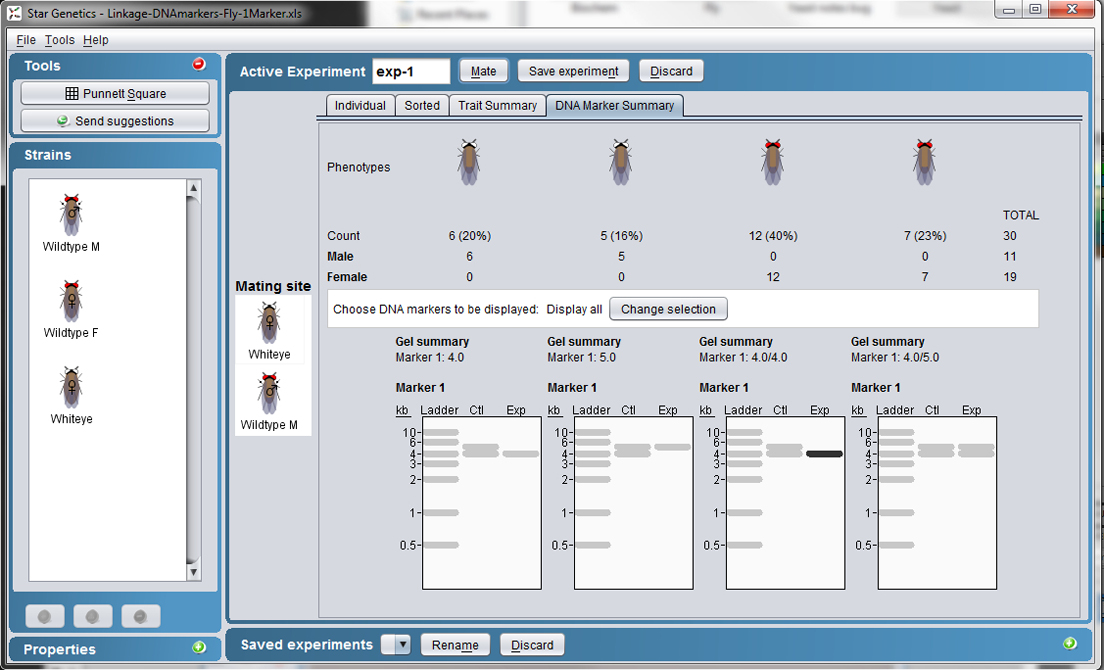Expand the Properties panel with green icon
The image size is (1104, 670).
199,648
